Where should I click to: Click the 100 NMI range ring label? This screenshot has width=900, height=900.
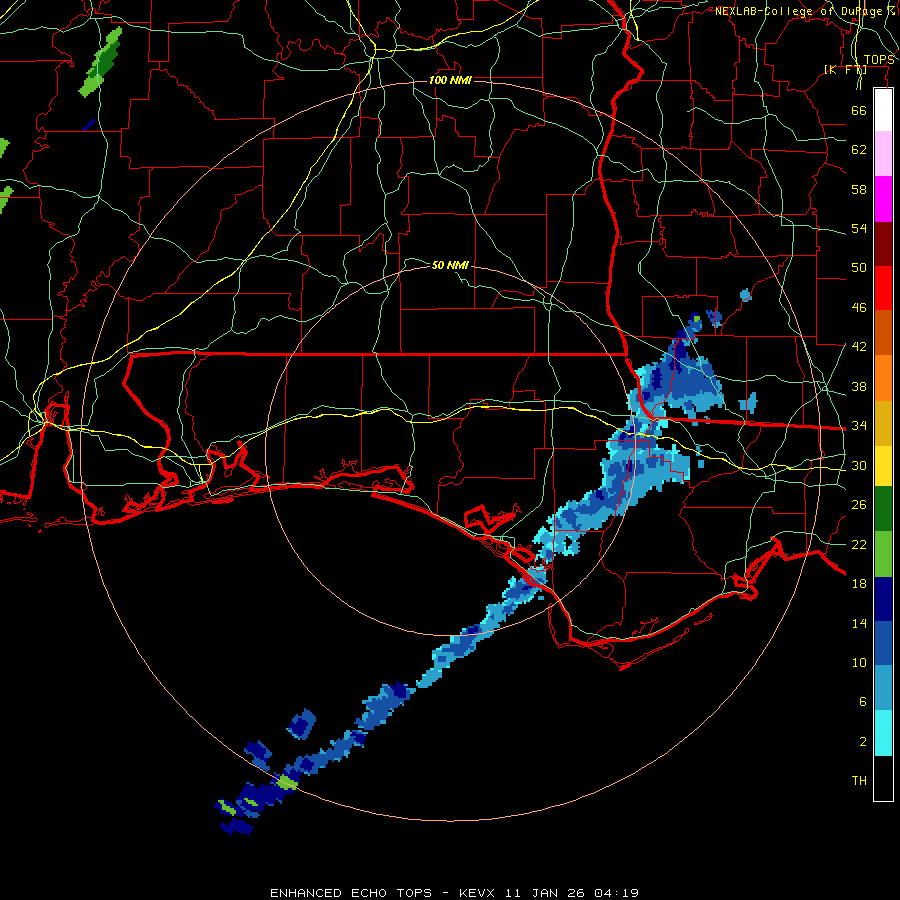pos(451,80)
